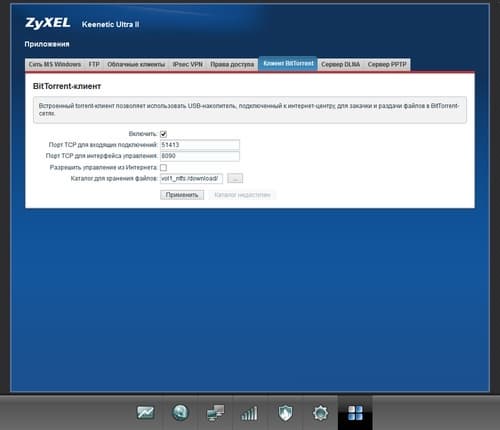Toggle the Включить checkbox

(x=163, y=134)
